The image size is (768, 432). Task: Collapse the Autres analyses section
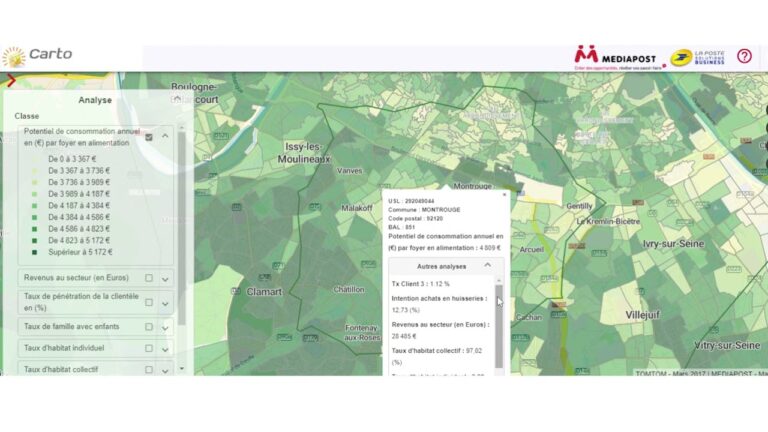pos(487,265)
